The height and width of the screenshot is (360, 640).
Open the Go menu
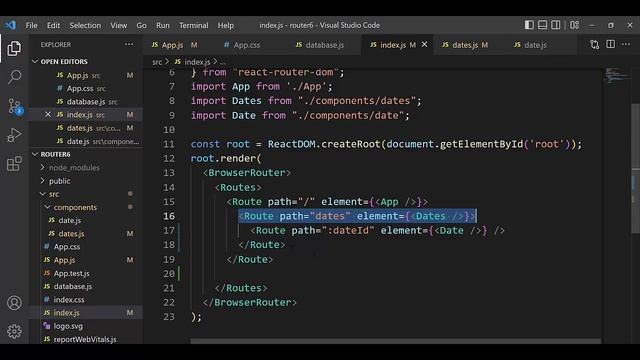coord(141,25)
